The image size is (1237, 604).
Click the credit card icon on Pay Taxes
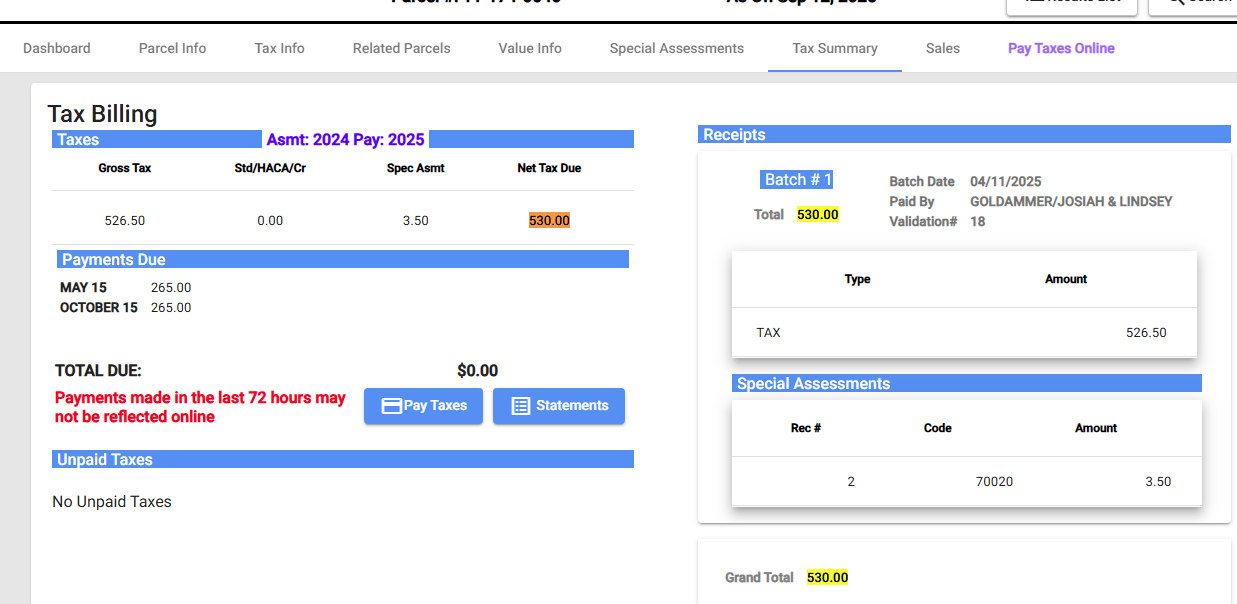(x=392, y=406)
